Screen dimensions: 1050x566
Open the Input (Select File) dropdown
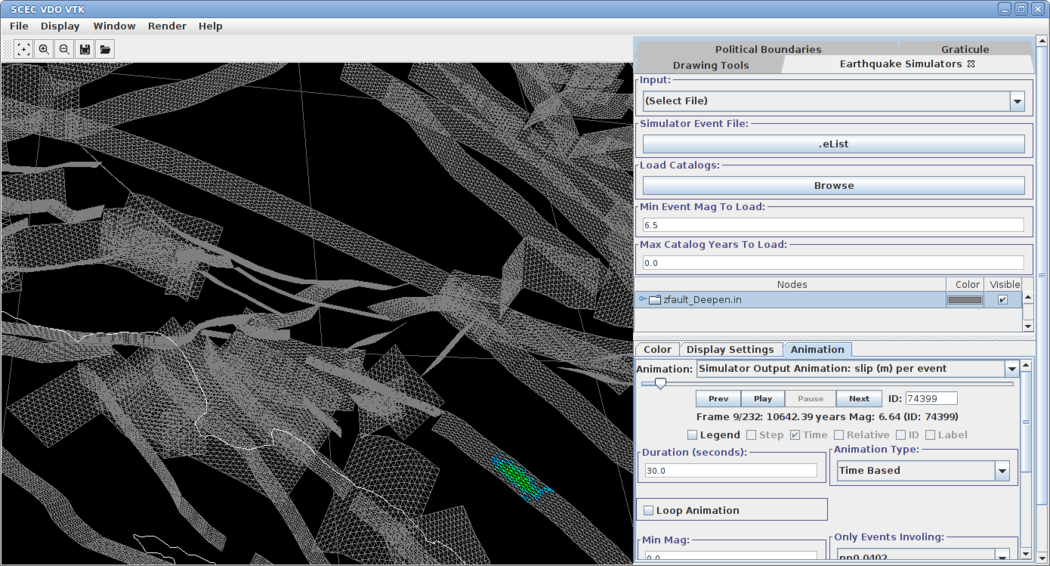[x=1017, y=101]
